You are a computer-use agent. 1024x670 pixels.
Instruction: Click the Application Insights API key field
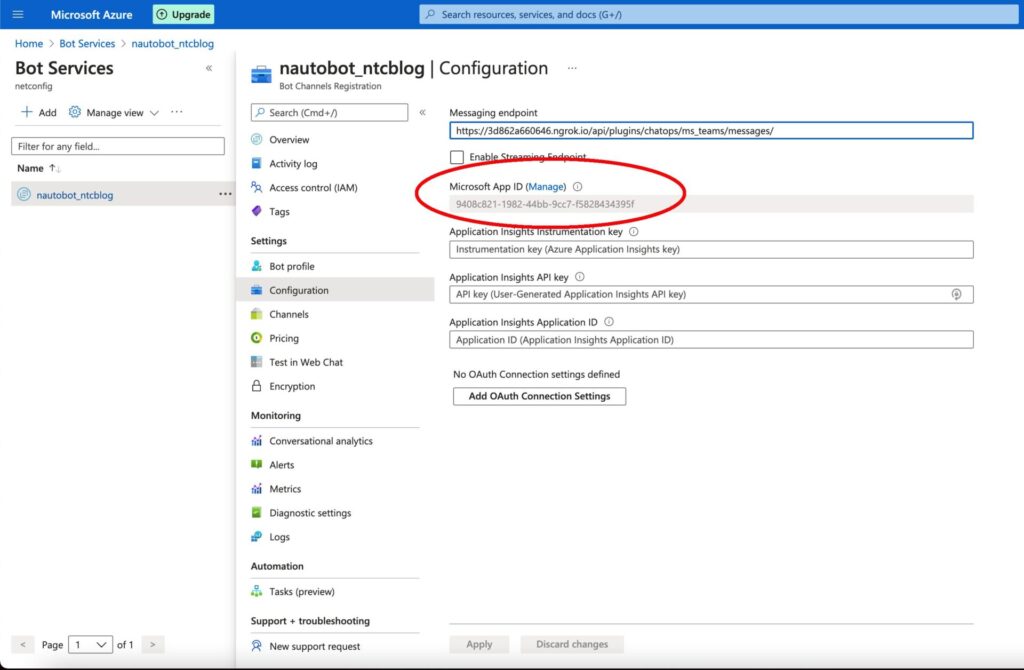(711, 295)
